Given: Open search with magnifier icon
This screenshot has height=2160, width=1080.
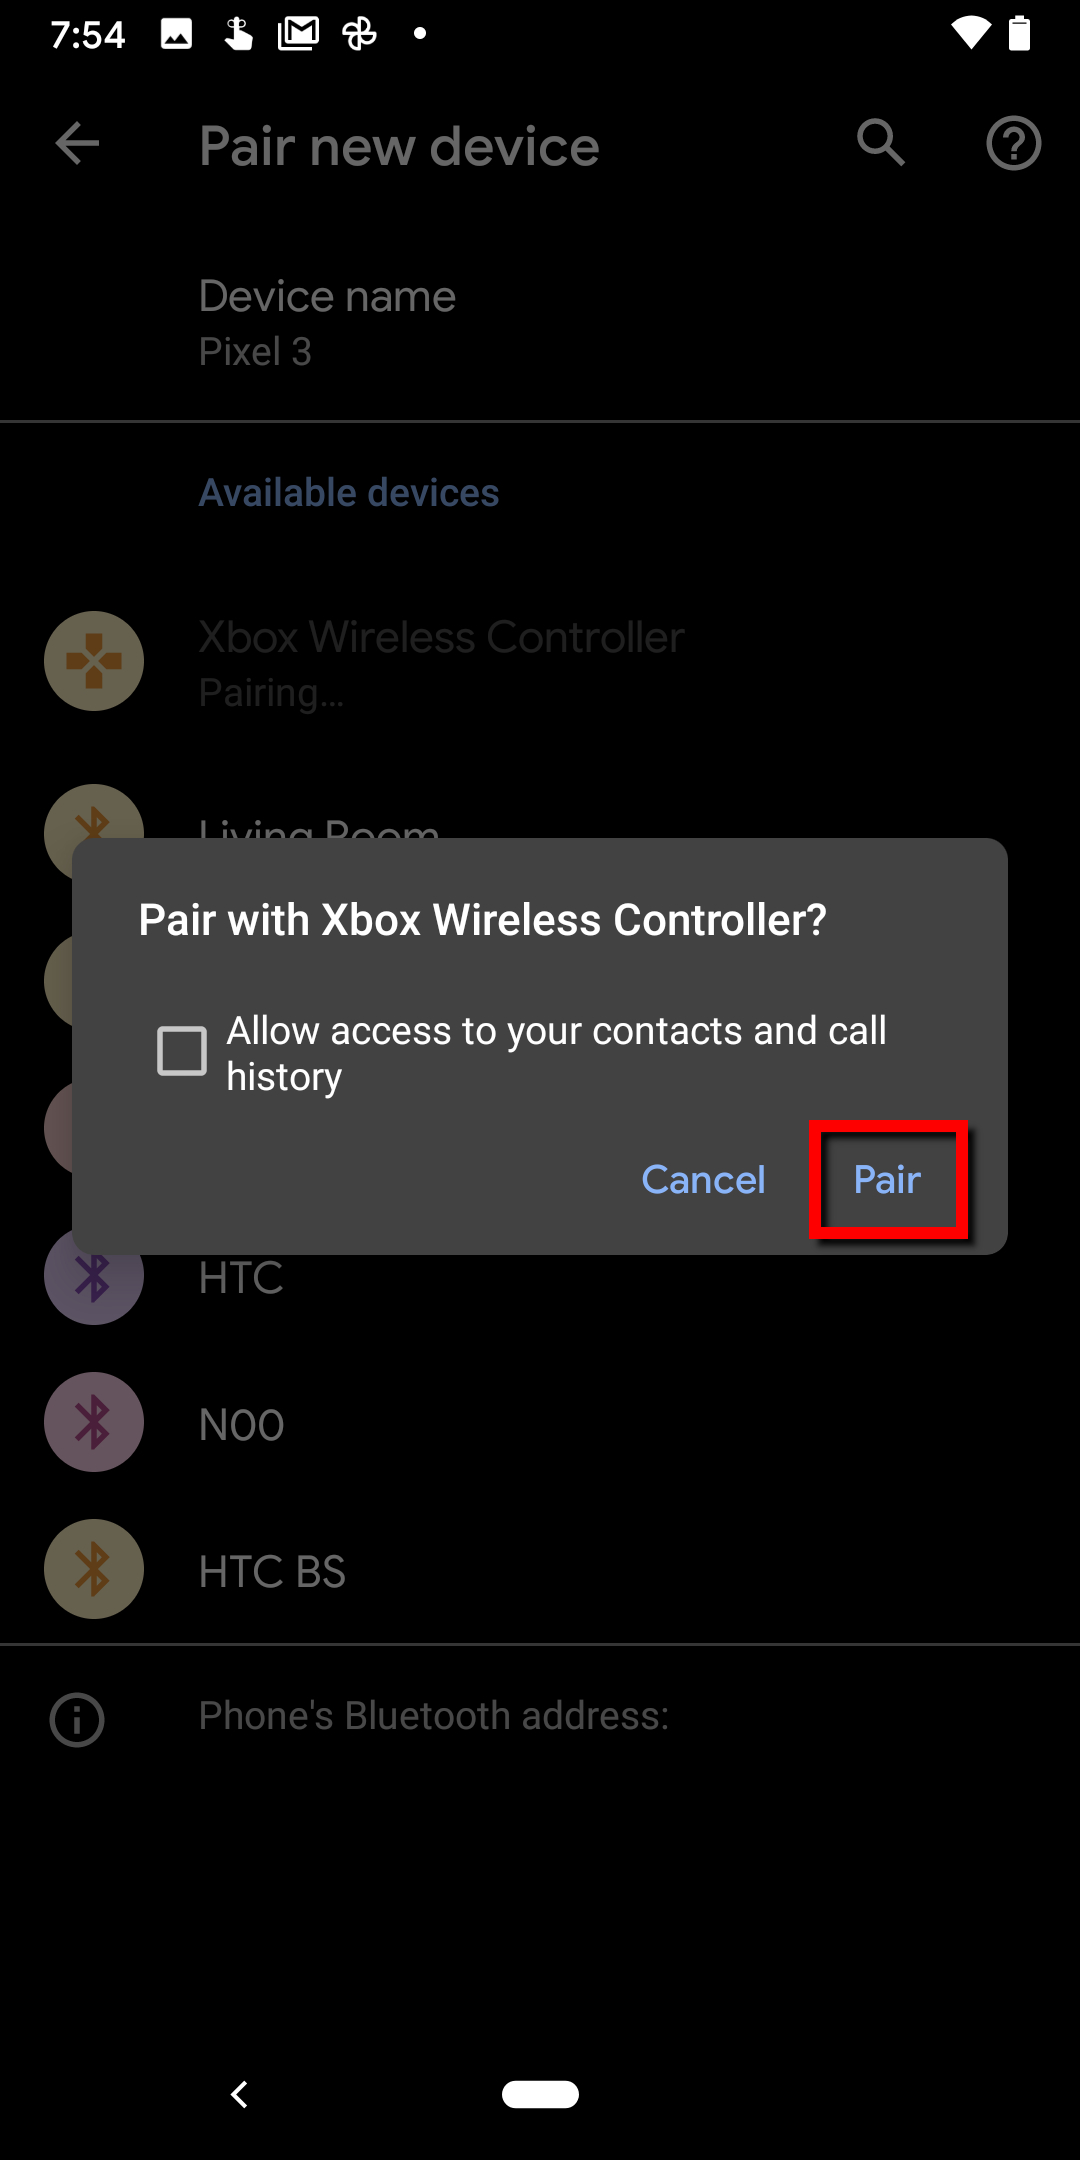Looking at the screenshot, I should 881,143.
